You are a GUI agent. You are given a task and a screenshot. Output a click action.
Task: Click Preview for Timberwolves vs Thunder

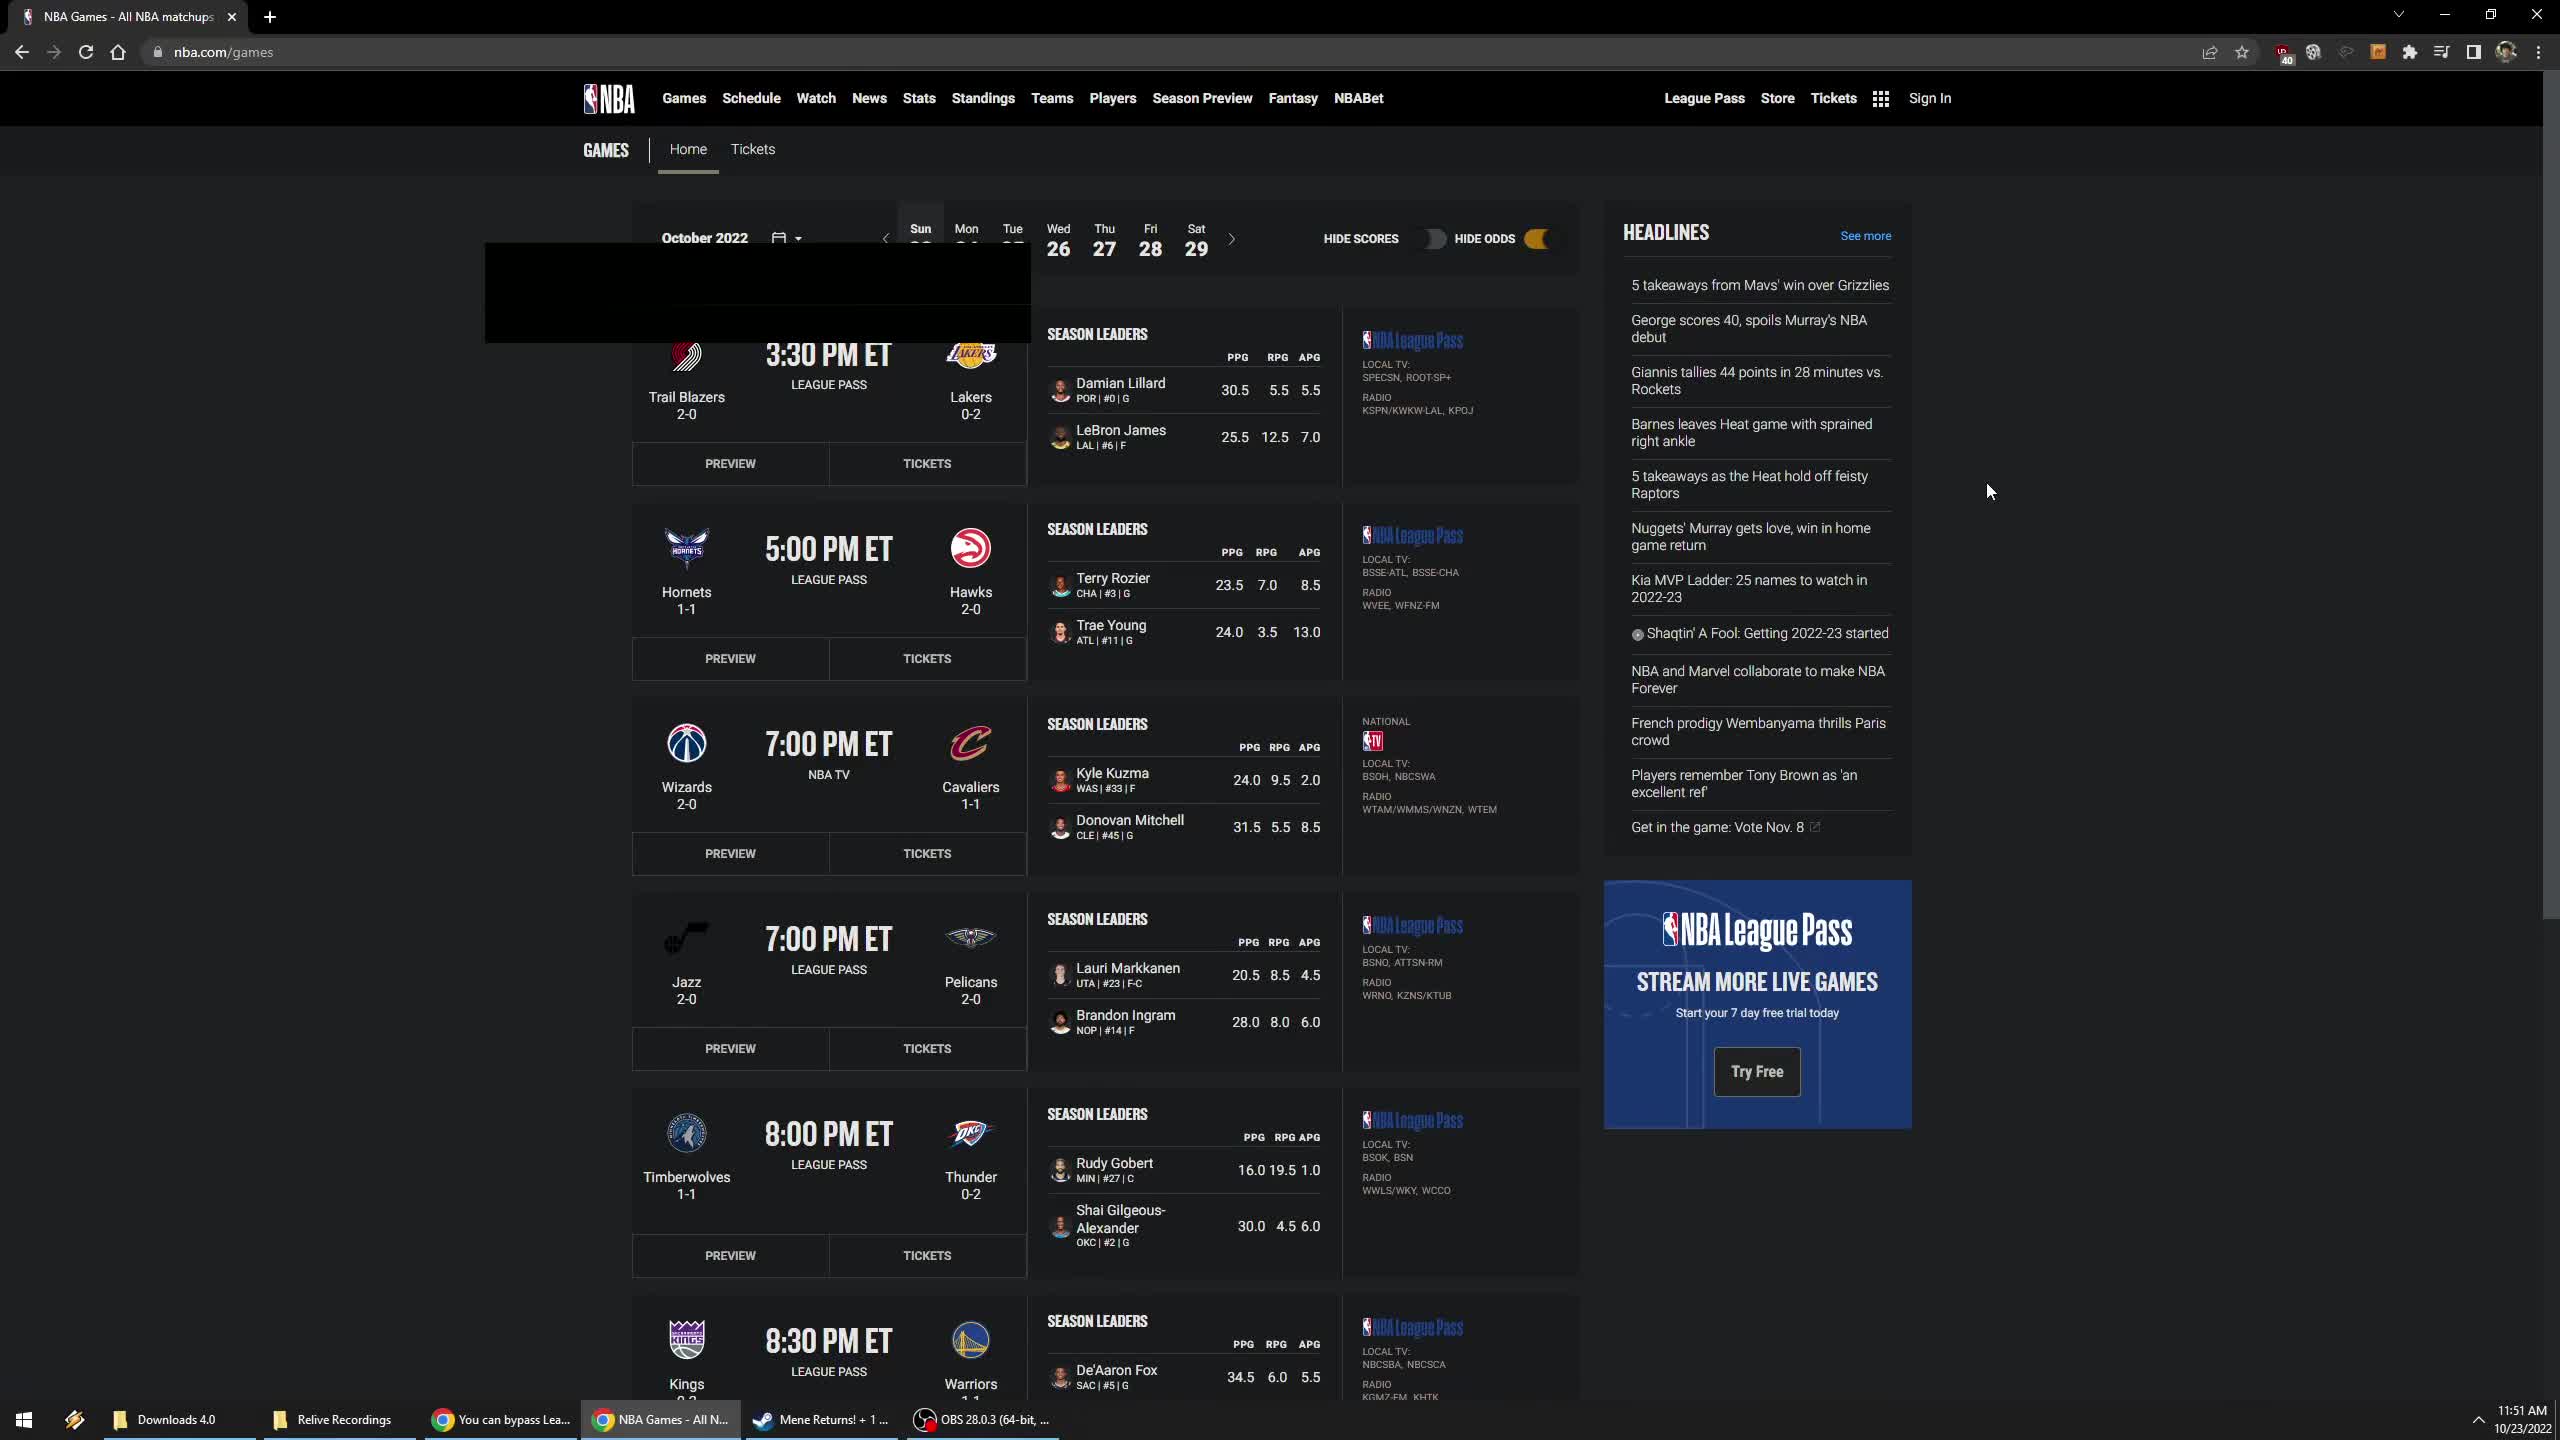point(730,1256)
